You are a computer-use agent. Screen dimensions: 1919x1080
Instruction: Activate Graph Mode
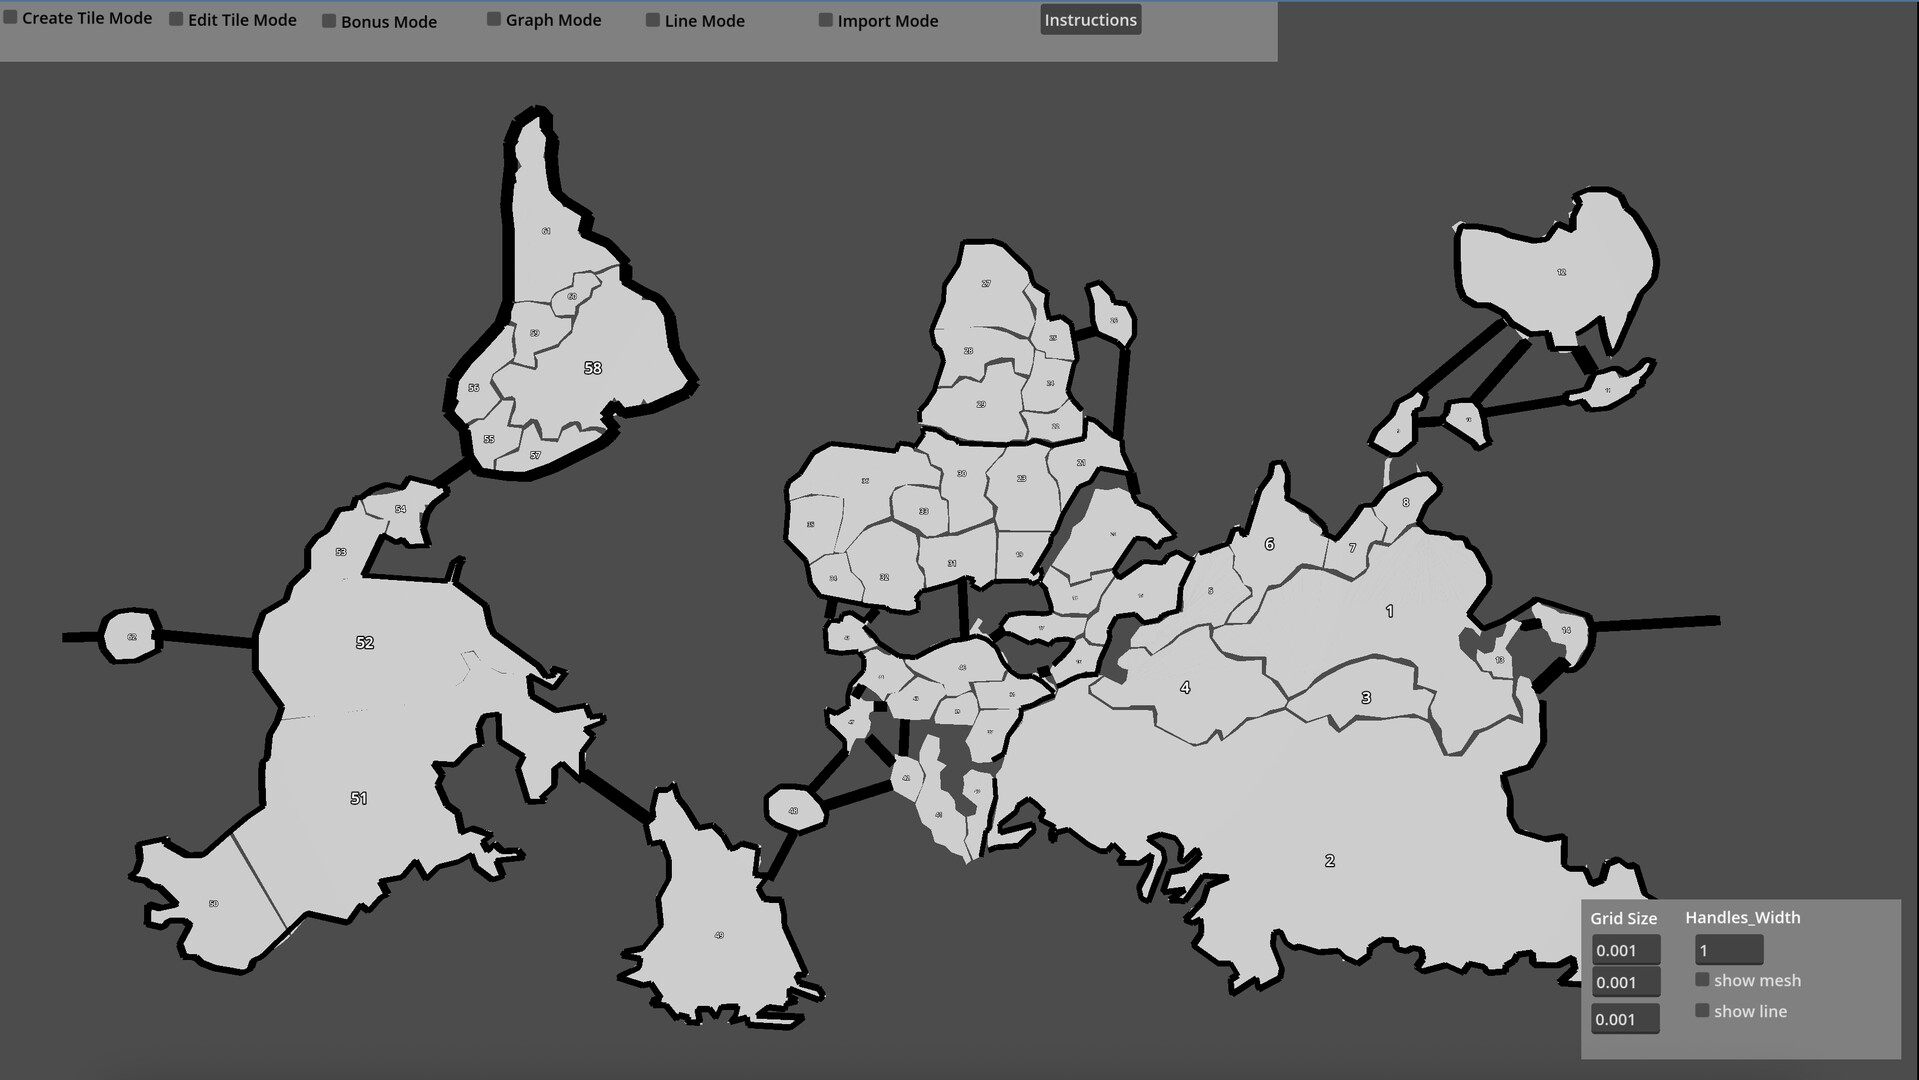[493, 18]
